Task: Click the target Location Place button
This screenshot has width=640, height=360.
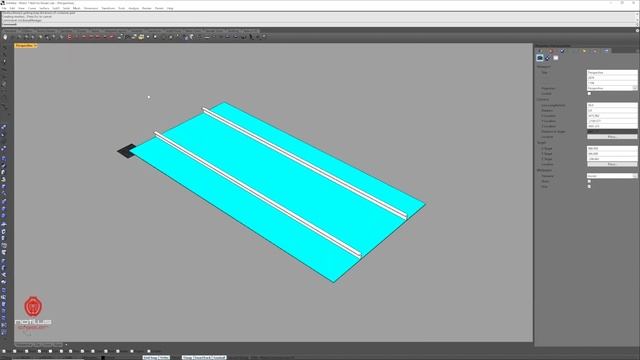Action: click(x=612, y=164)
